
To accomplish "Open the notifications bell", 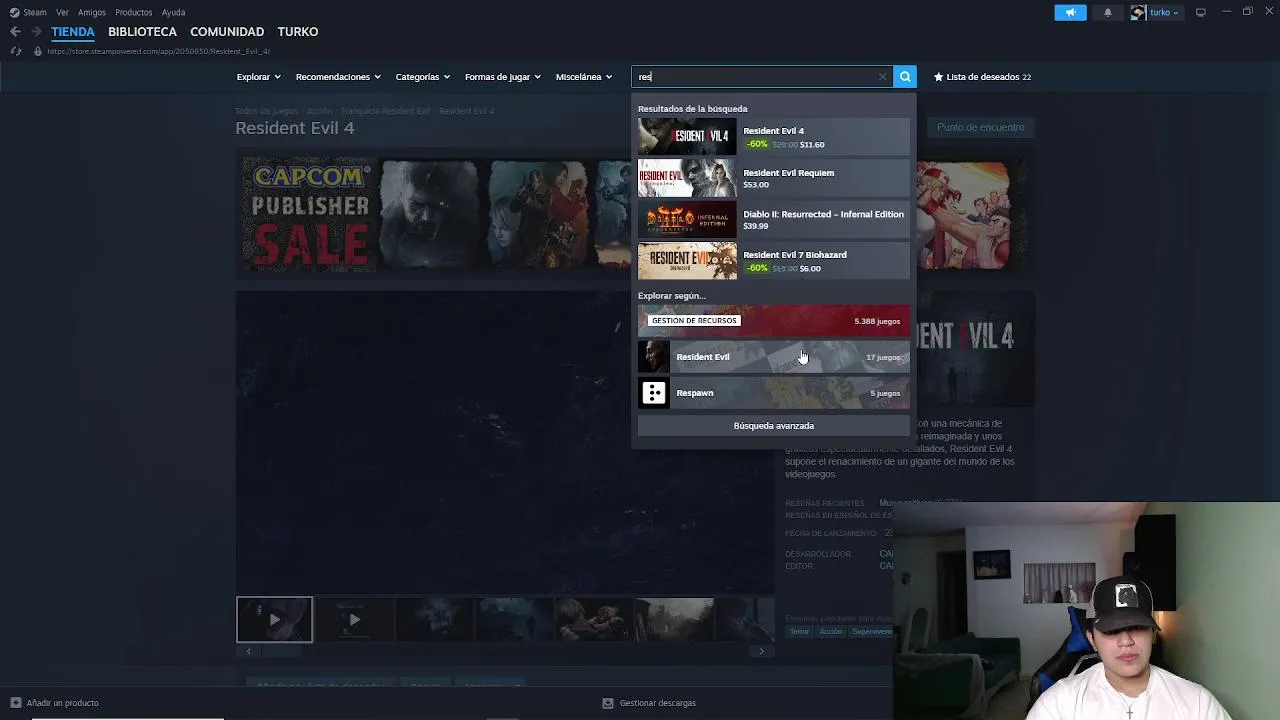I will pos(1107,13).
